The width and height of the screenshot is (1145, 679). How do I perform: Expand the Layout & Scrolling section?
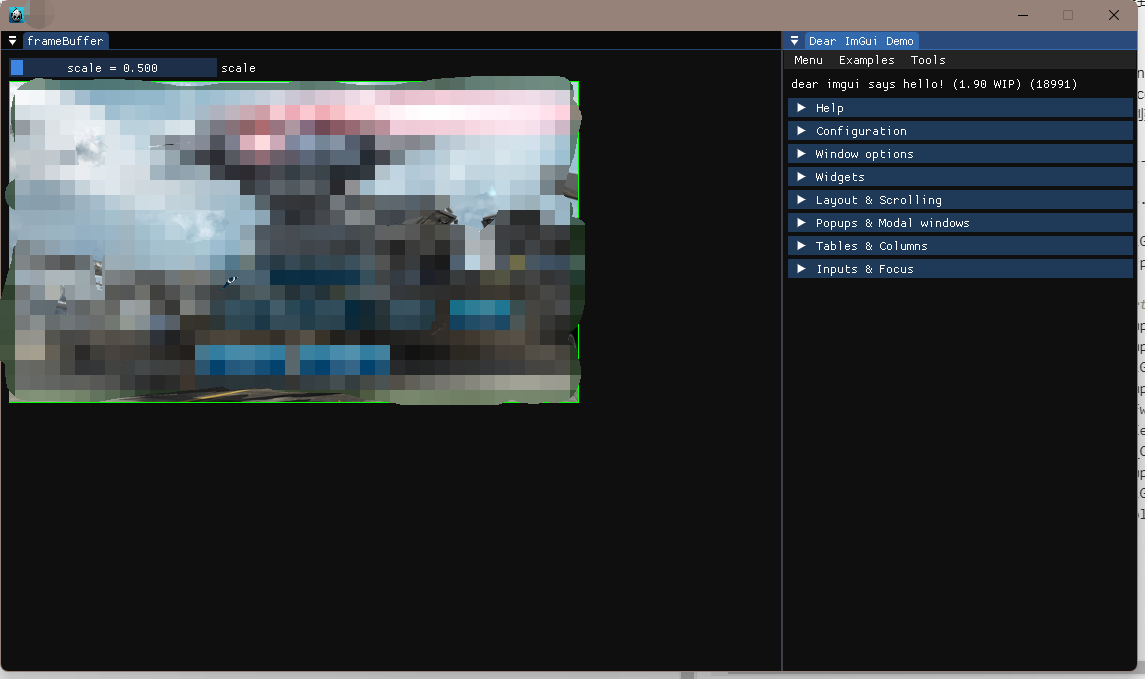(x=960, y=200)
